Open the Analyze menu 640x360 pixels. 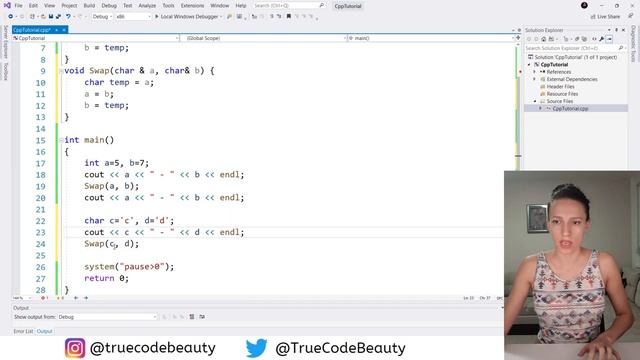tap(147, 6)
